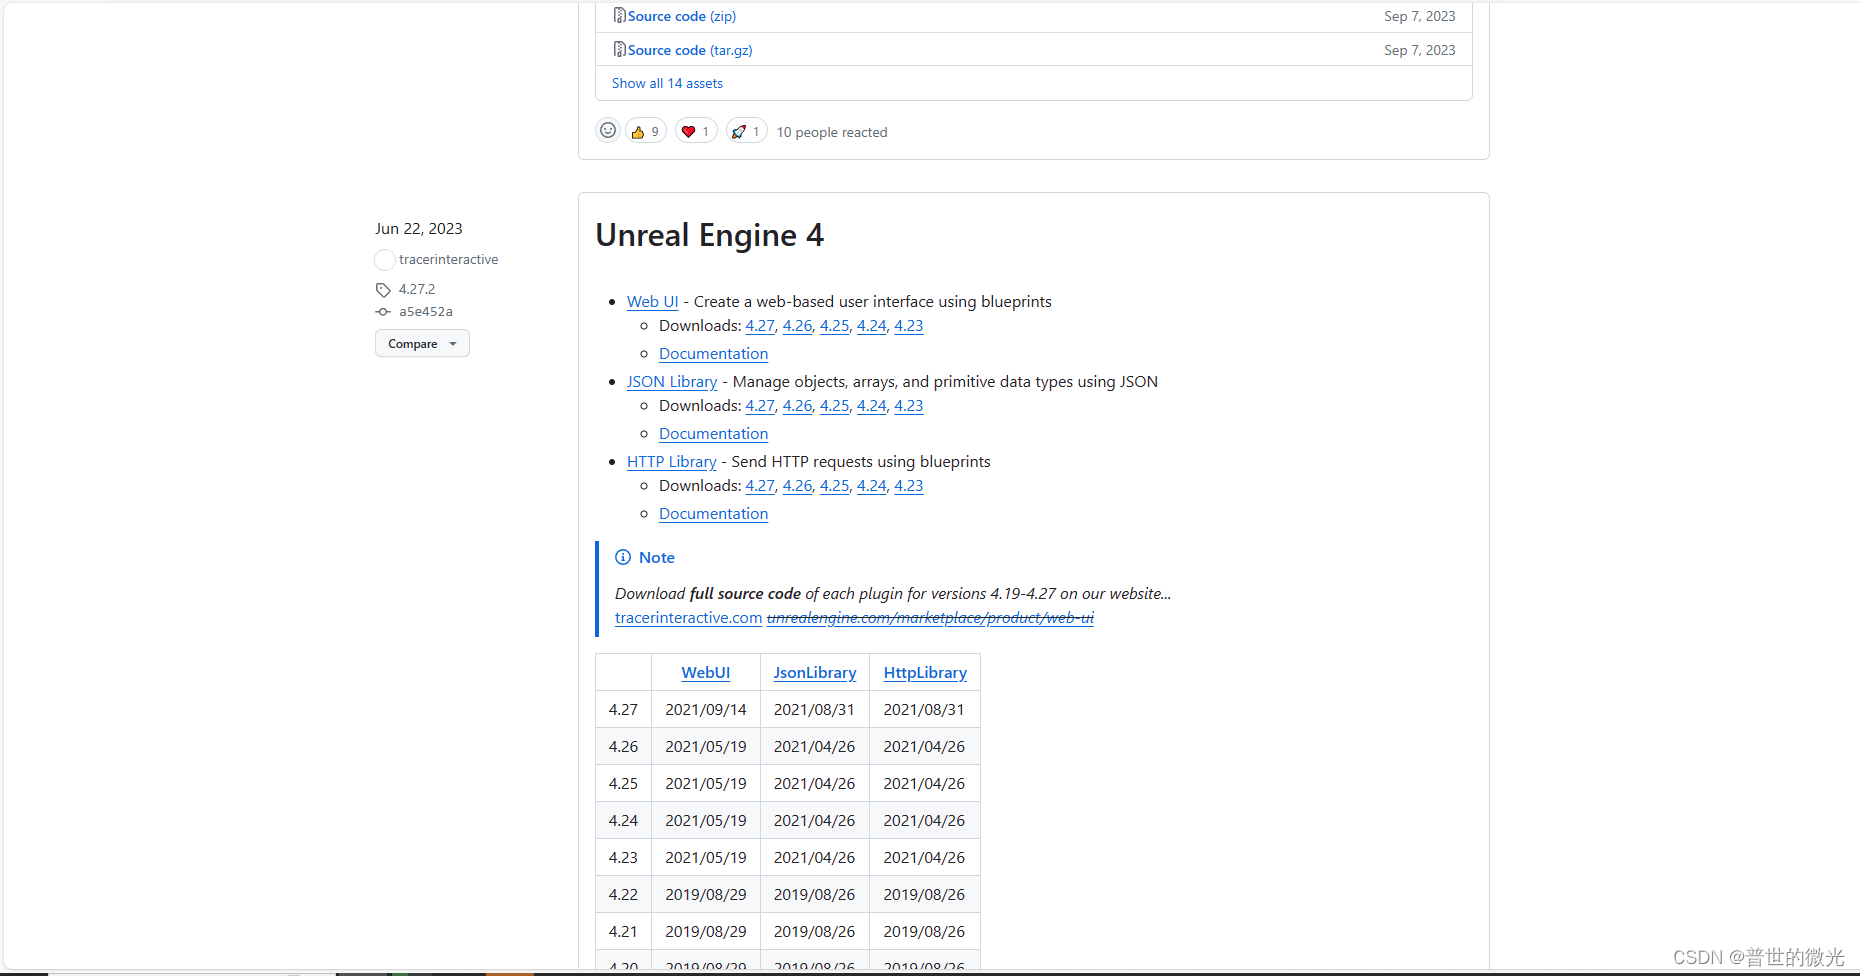The height and width of the screenshot is (976, 1860).
Task: Click the zip file icon beside Source code (zip)
Action: (x=619, y=16)
